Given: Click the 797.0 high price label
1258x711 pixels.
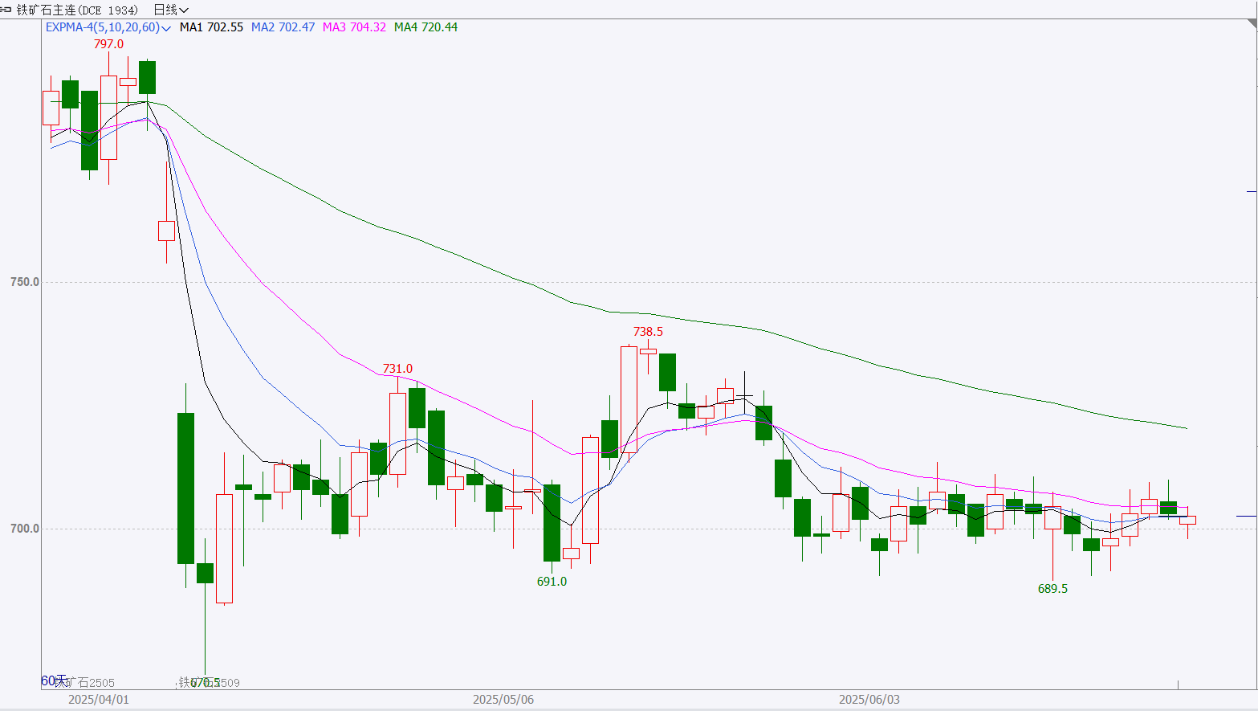Looking at the screenshot, I should coord(108,44).
